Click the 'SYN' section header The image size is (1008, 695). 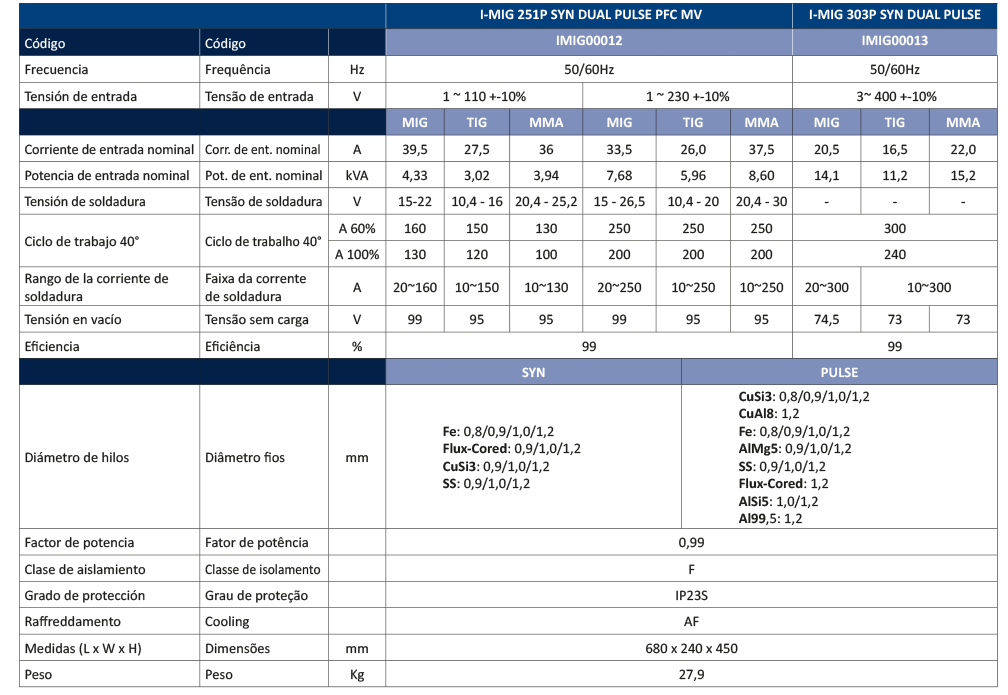(x=533, y=372)
